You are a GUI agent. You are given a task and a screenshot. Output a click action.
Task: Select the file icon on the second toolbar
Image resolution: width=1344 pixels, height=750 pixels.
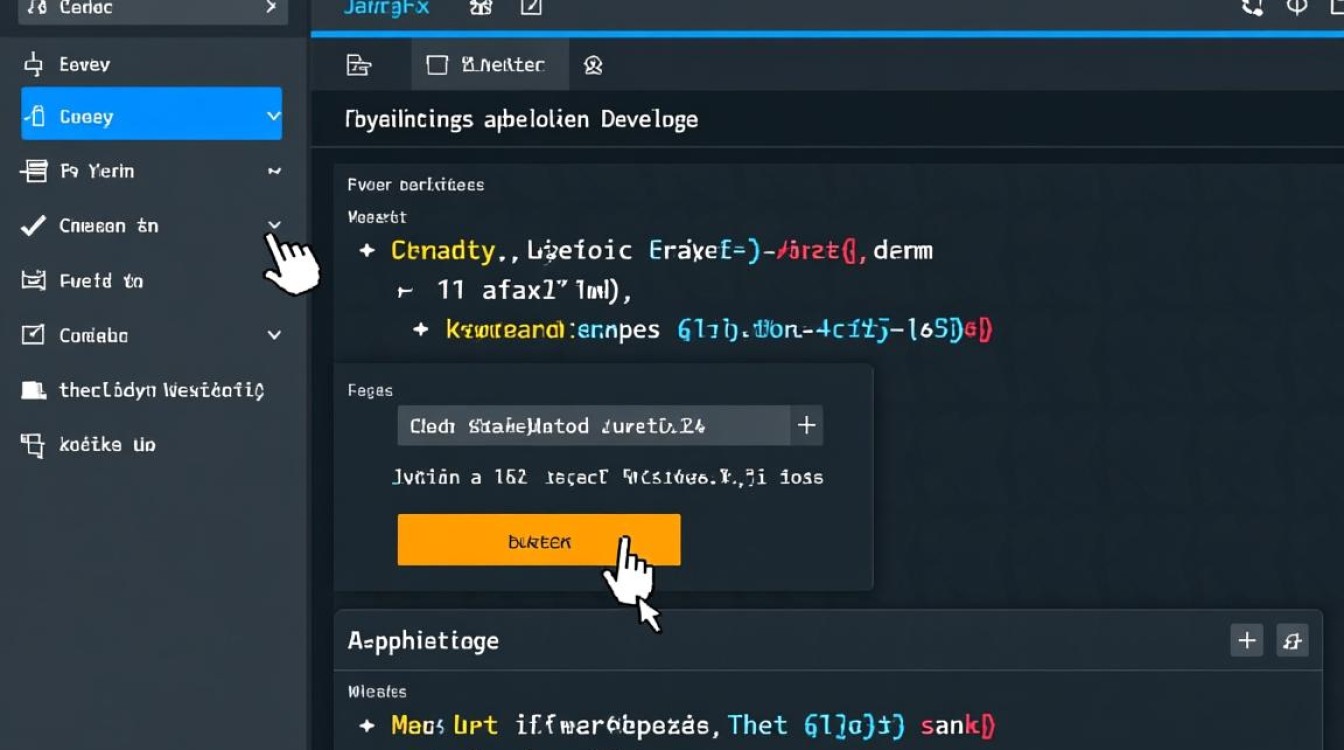[x=358, y=64]
